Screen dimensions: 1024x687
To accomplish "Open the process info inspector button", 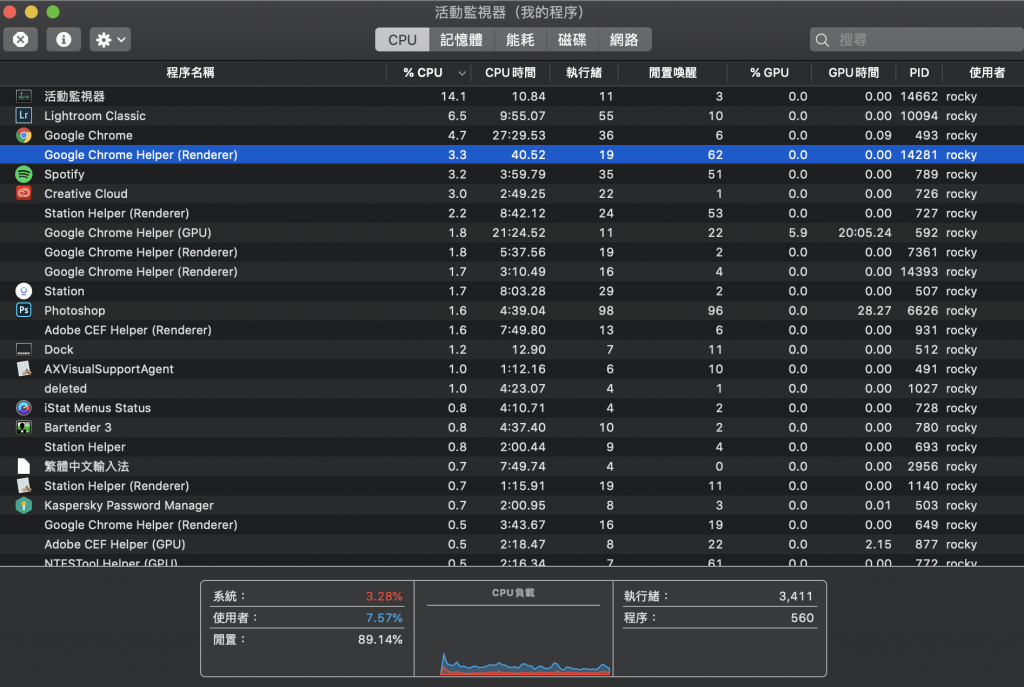I will point(63,40).
